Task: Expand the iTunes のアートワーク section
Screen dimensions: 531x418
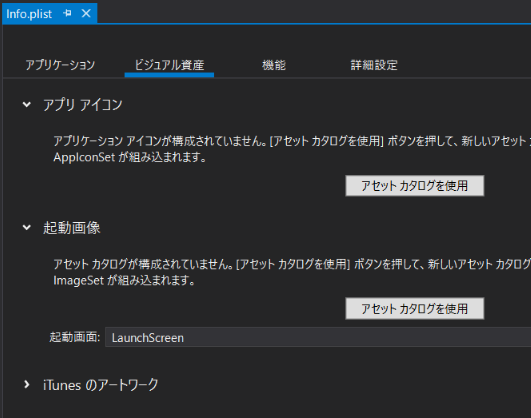Action: pos(27,384)
